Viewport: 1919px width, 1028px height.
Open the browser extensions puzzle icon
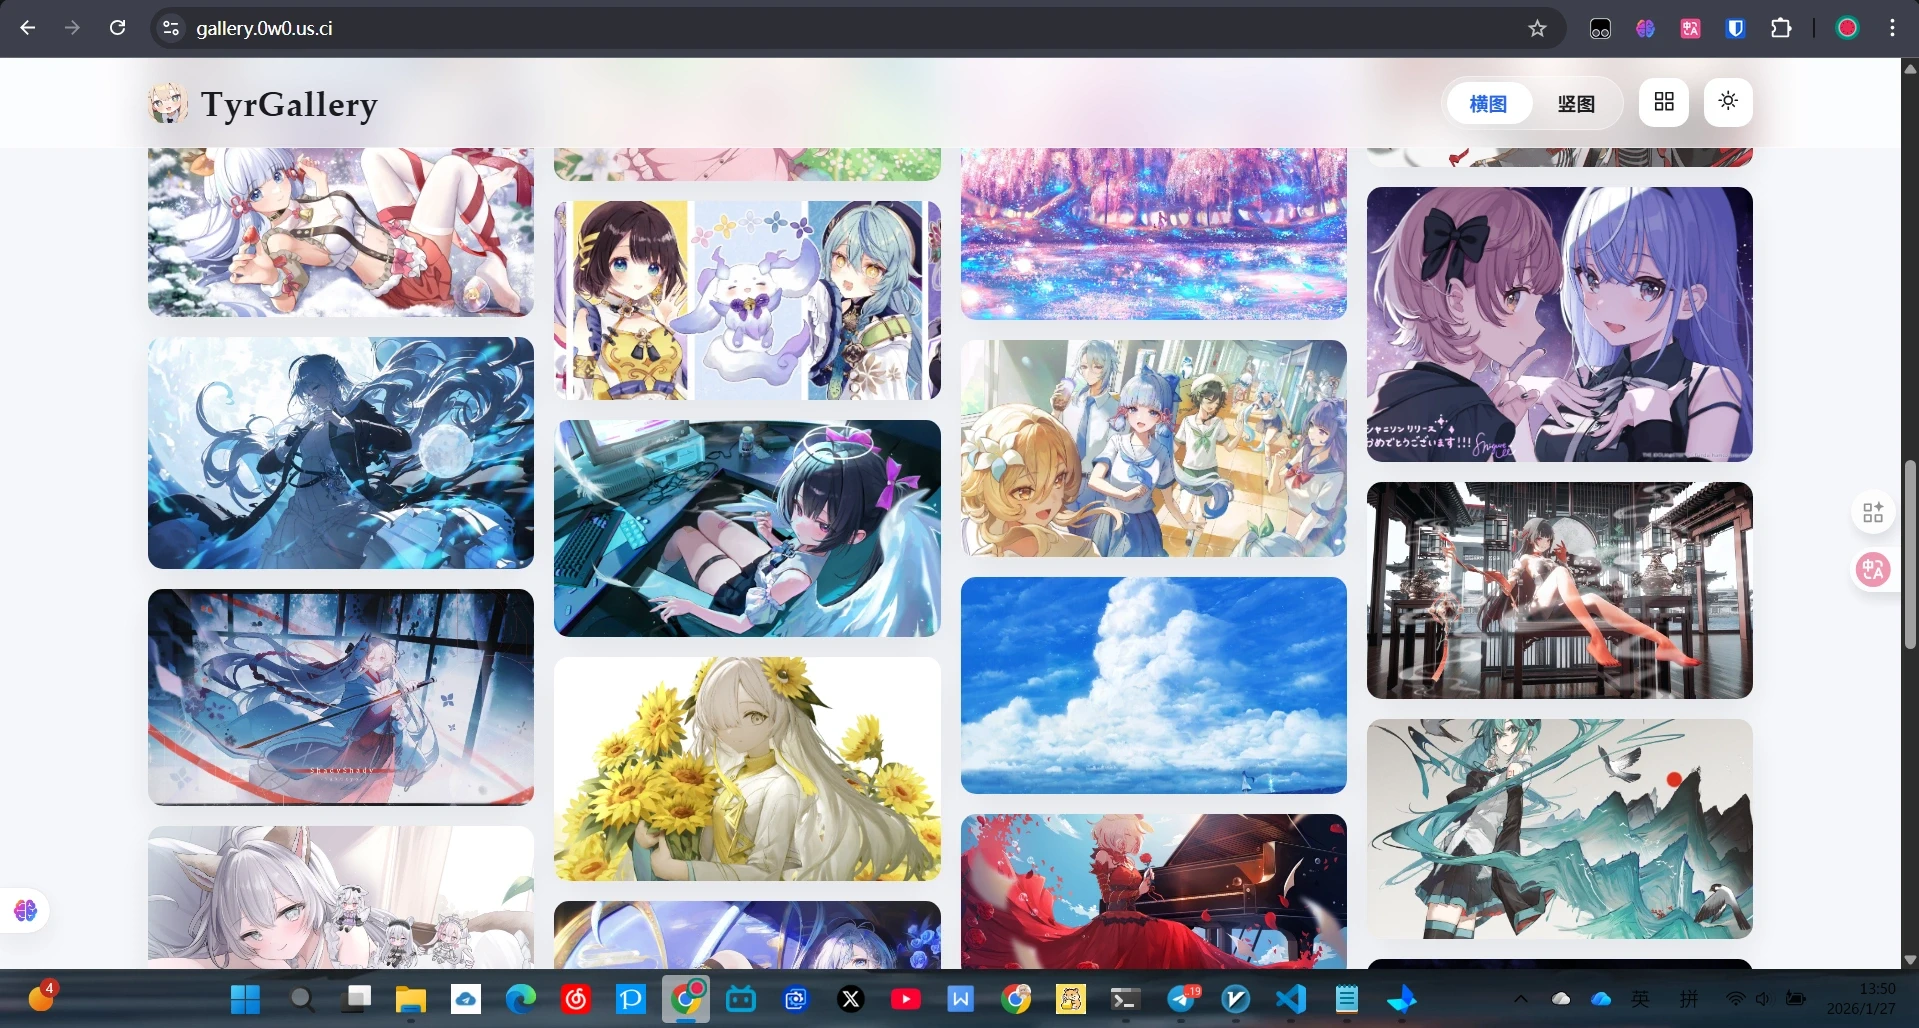1781,28
